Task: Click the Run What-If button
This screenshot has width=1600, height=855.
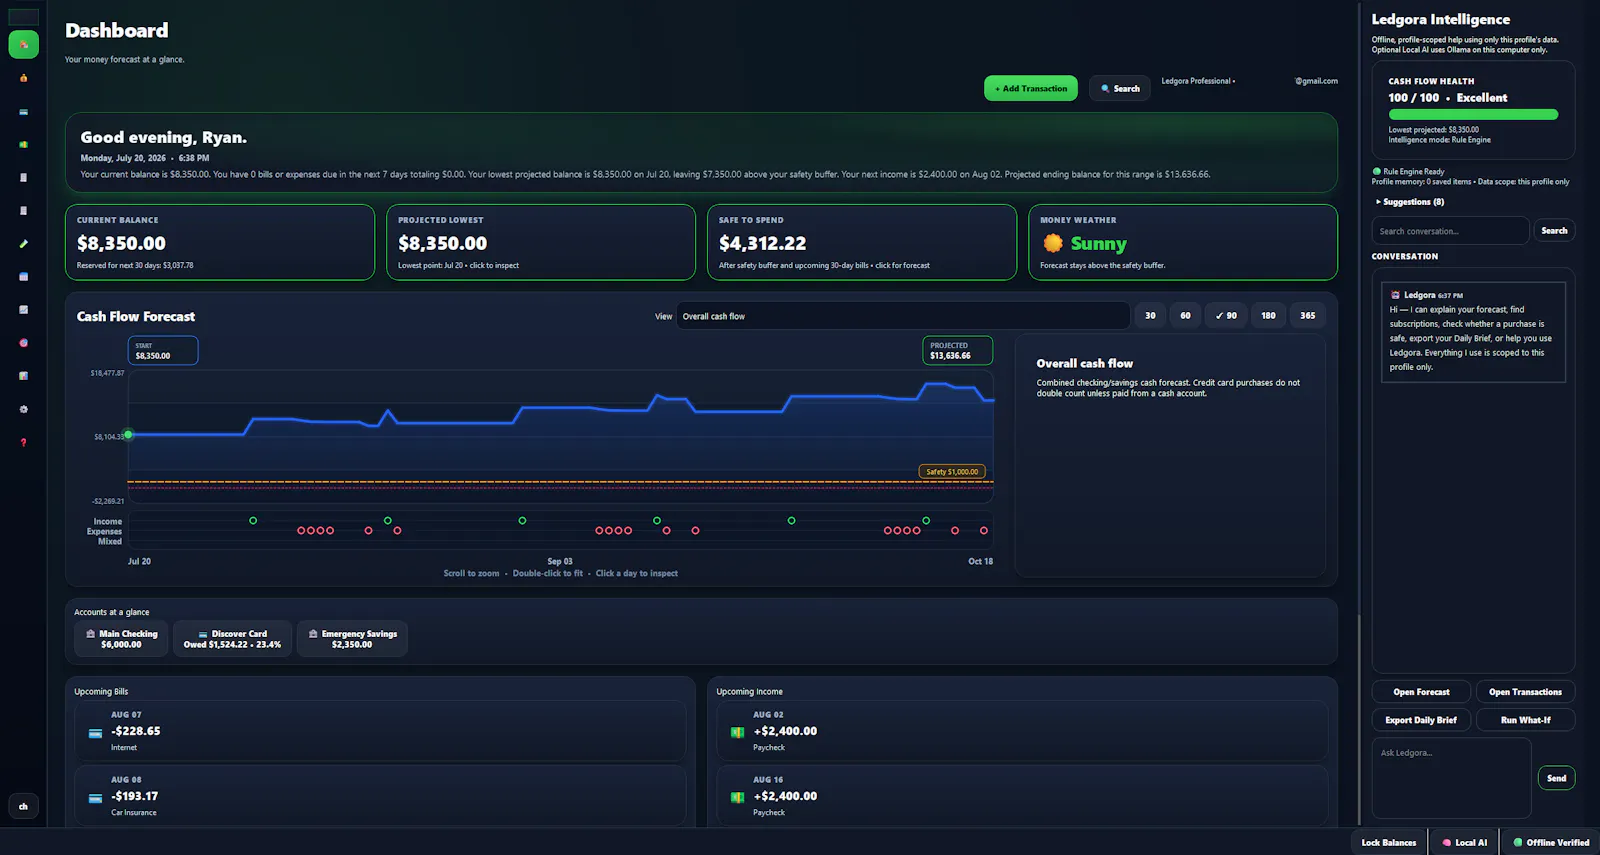Action: tap(1525, 720)
